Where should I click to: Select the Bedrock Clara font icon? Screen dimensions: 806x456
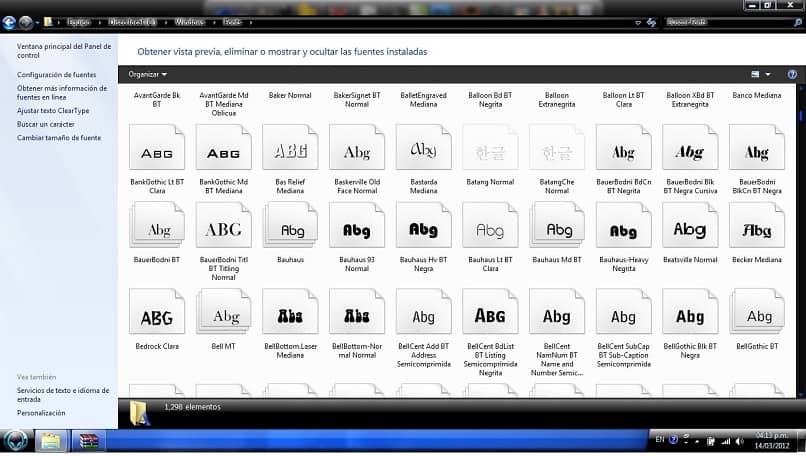point(157,312)
